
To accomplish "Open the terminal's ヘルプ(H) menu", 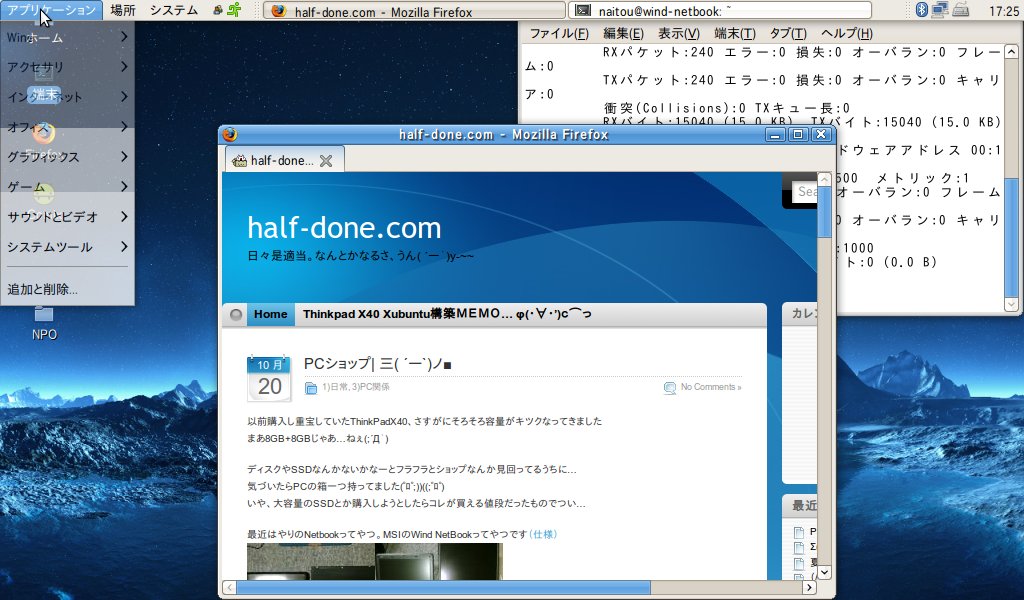I will click(846, 33).
